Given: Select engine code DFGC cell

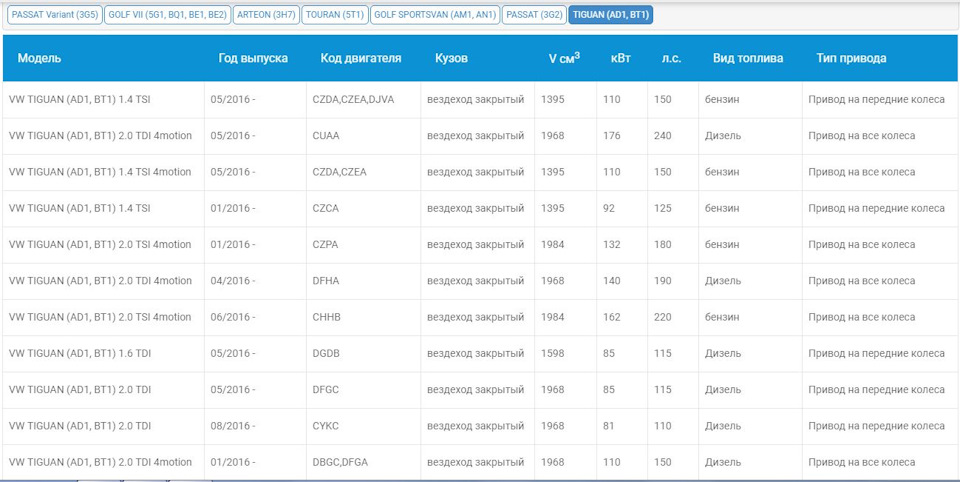Looking at the screenshot, I should pos(326,390).
